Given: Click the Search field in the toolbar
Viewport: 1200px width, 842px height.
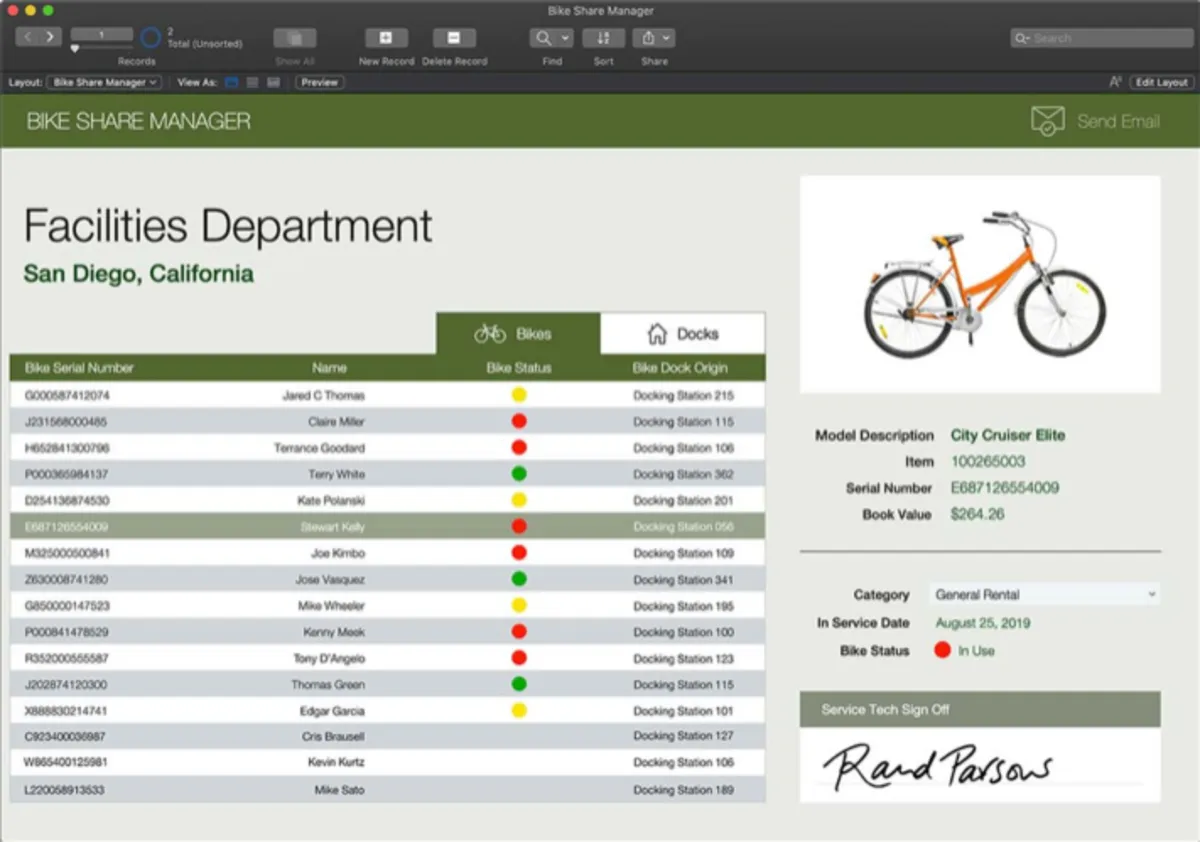Looking at the screenshot, I should pos(1100,38).
